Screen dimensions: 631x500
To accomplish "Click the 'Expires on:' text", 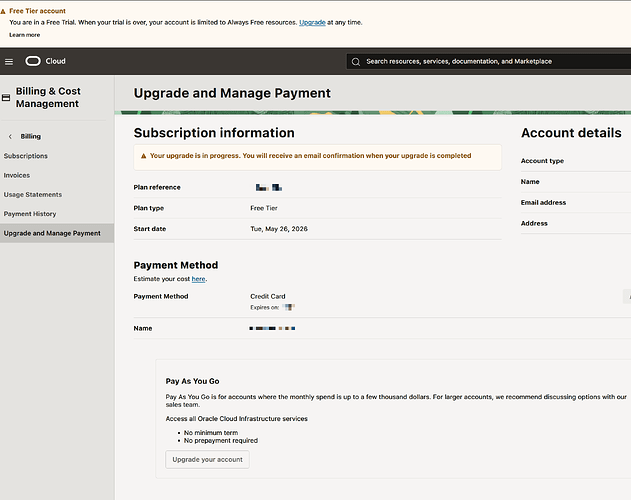I will point(264,308).
